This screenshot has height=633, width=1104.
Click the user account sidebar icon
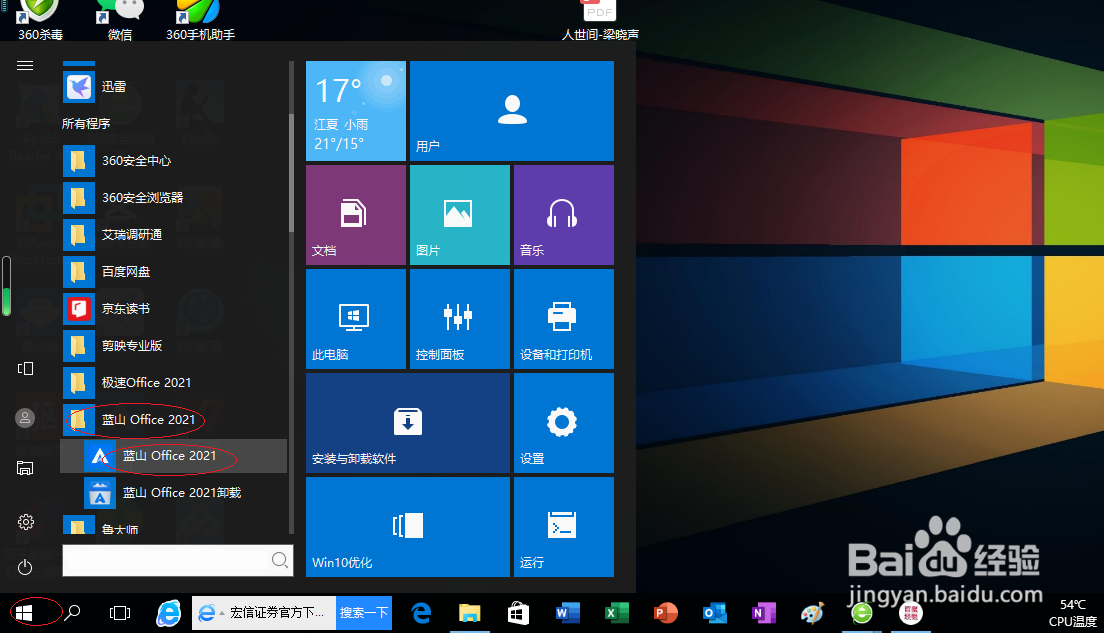coord(25,418)
